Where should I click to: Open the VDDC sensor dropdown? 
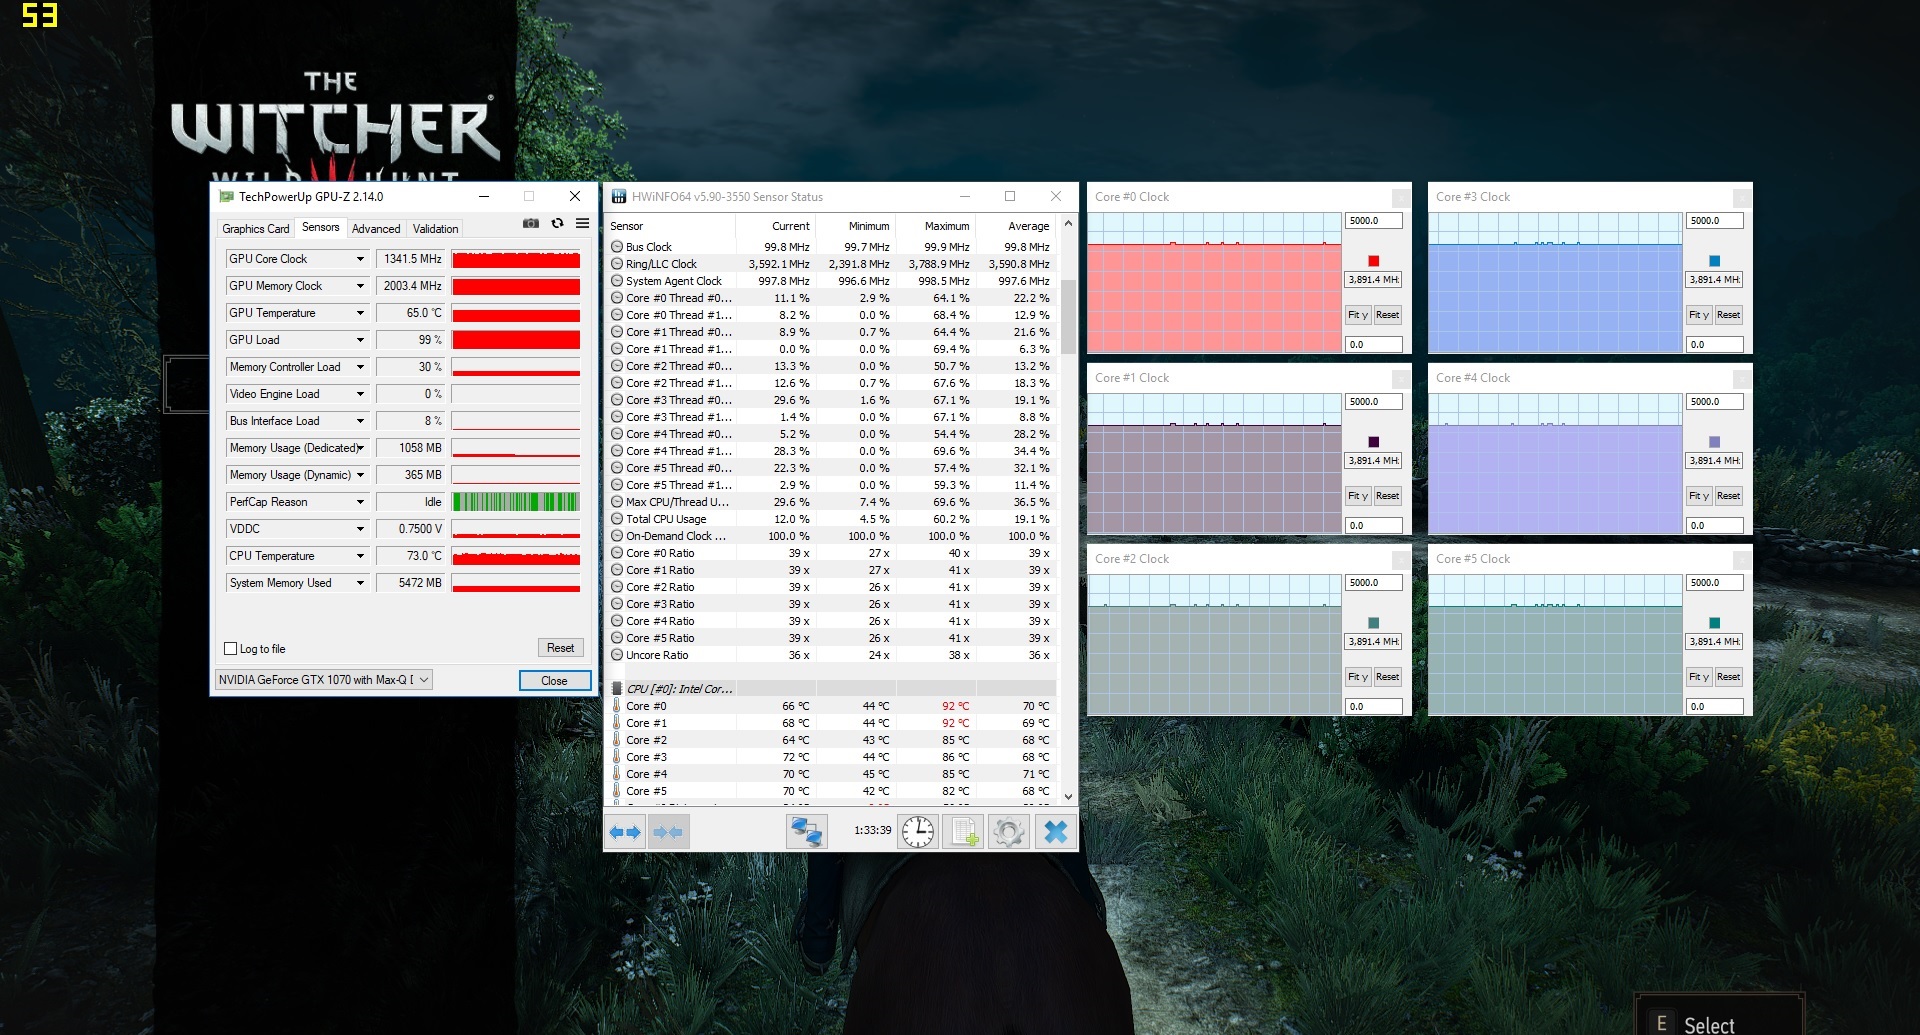tap(360, 529)
